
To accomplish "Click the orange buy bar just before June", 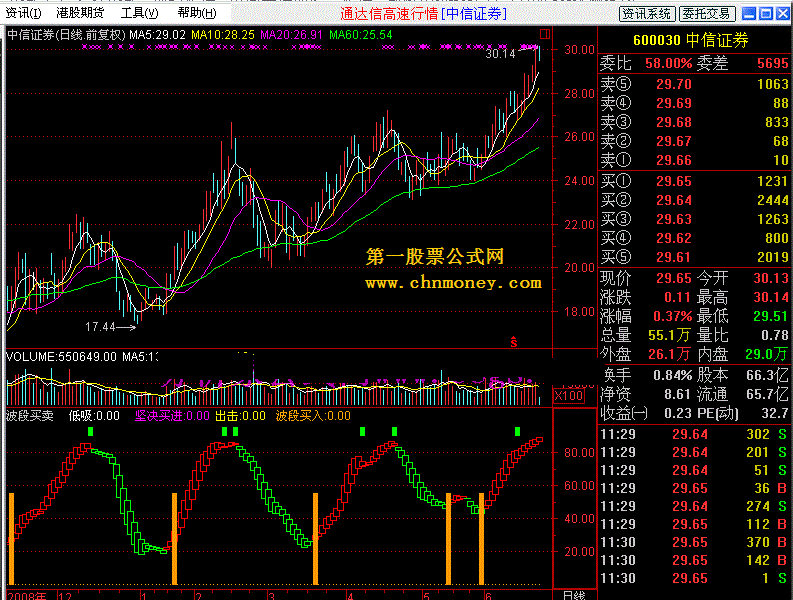I will coord(481,539).
